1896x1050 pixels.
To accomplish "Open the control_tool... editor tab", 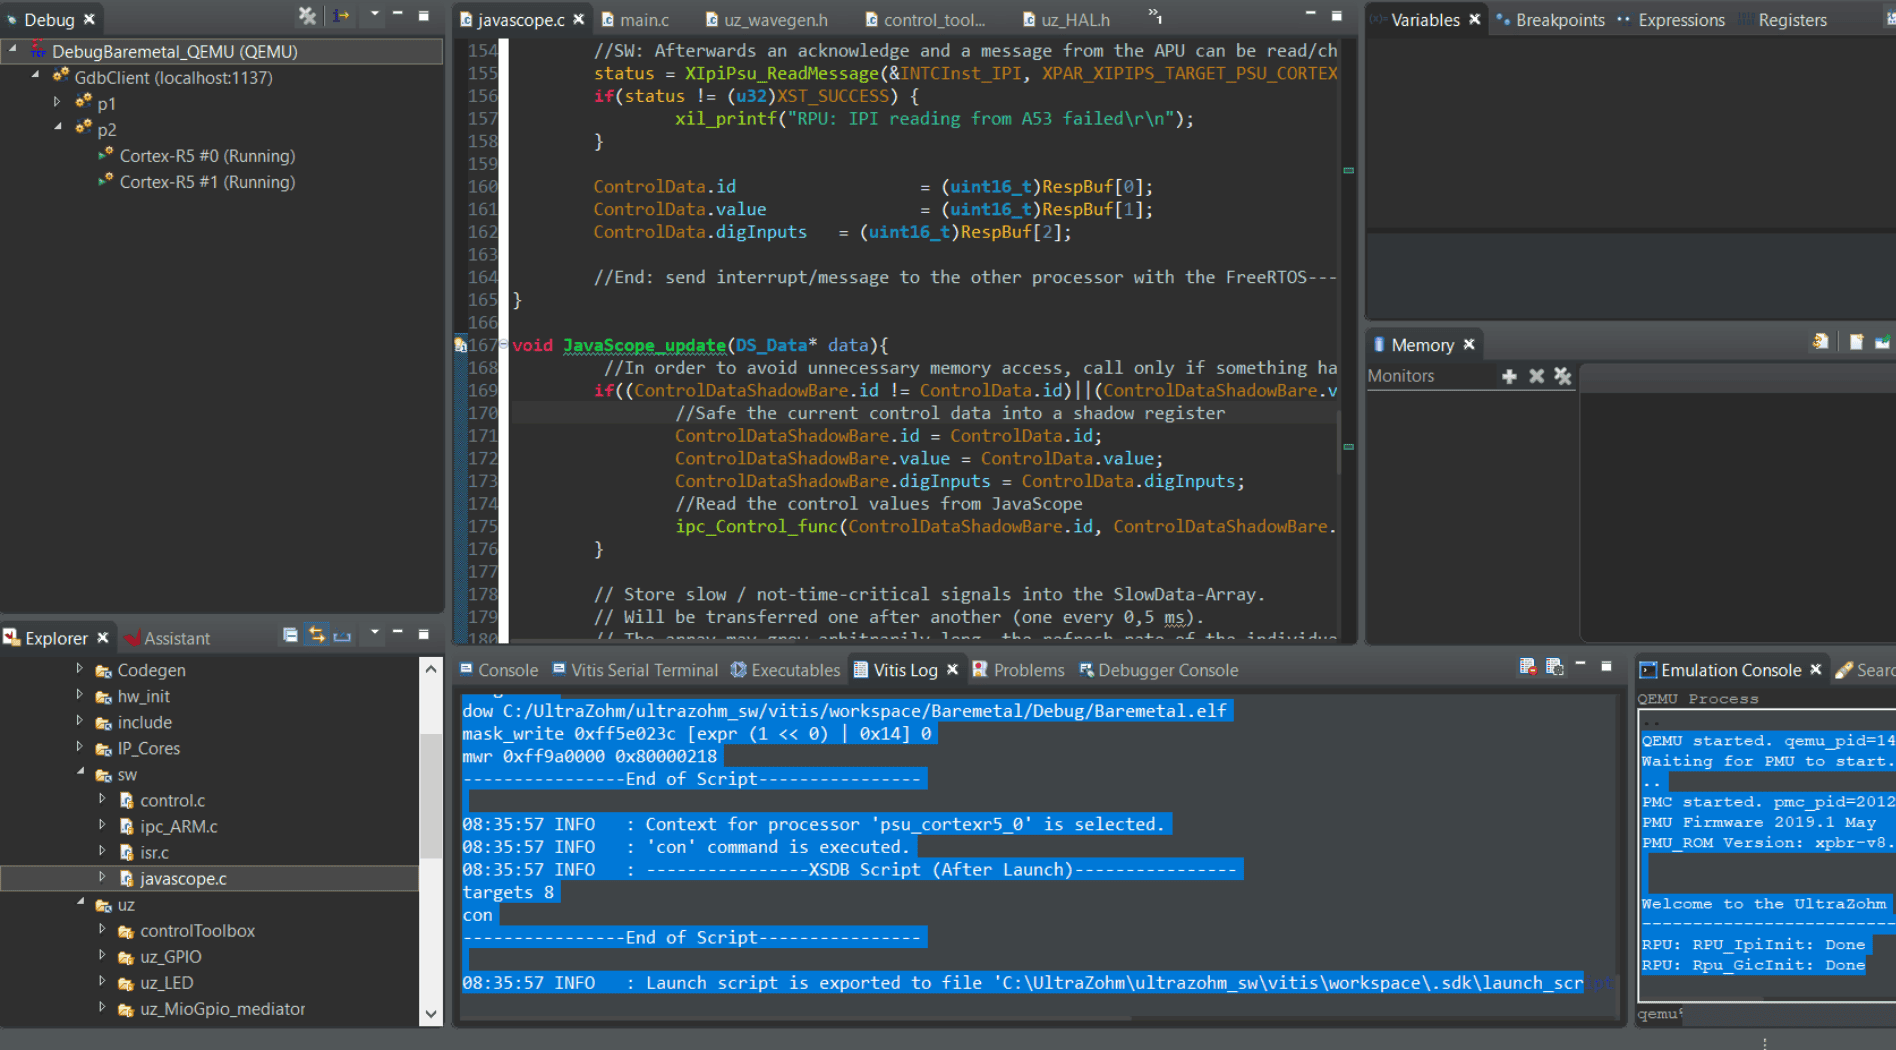I will 925,19.
